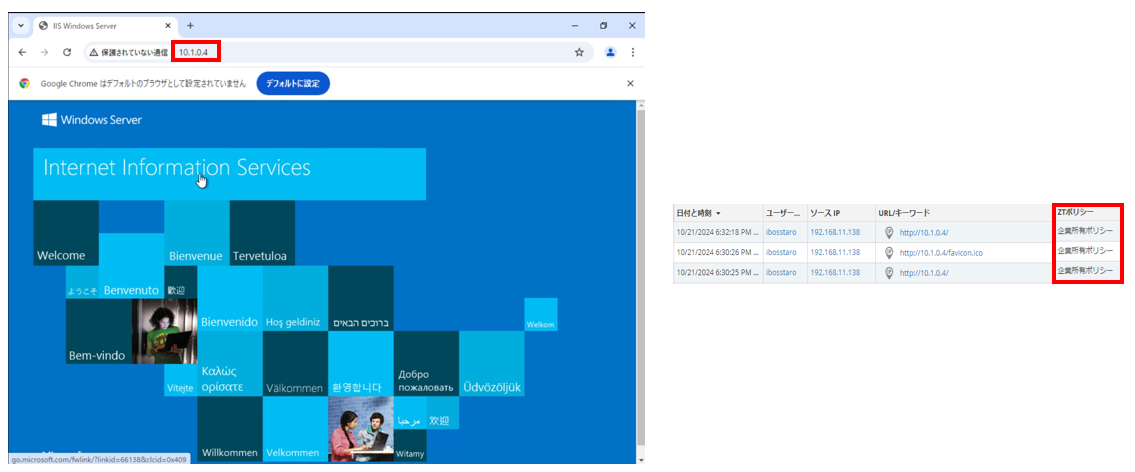Select the Tervetuloa tile

[x=262, y=233]
